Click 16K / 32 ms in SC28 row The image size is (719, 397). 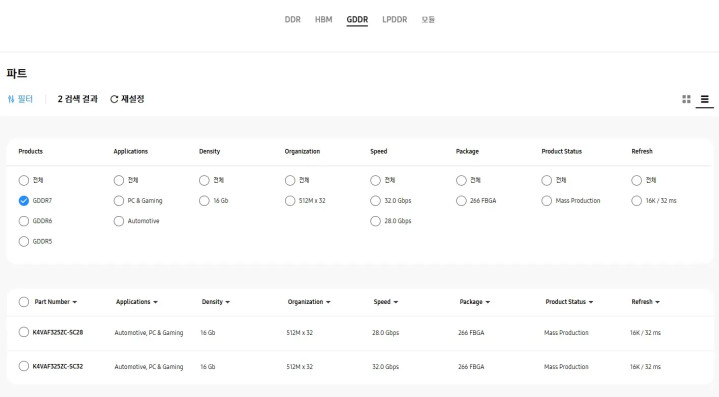pos(645,333)
